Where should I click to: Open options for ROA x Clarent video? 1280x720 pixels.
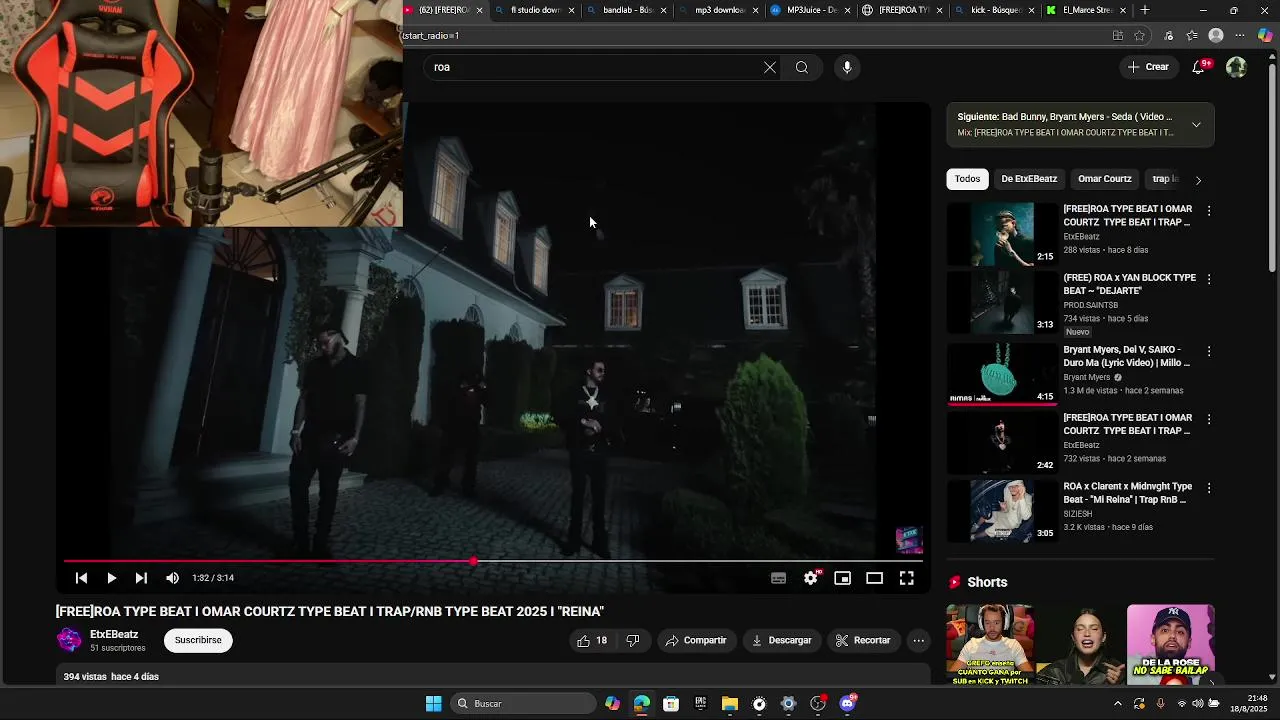point(1209,488)
